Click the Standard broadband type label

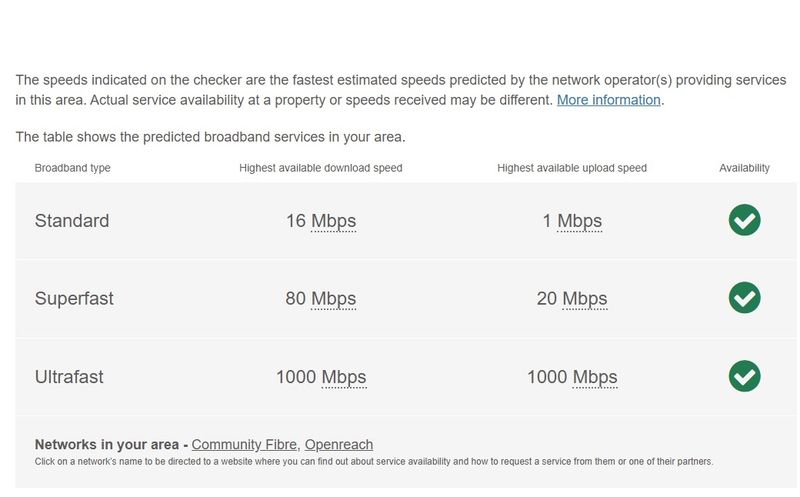[72, 221]
